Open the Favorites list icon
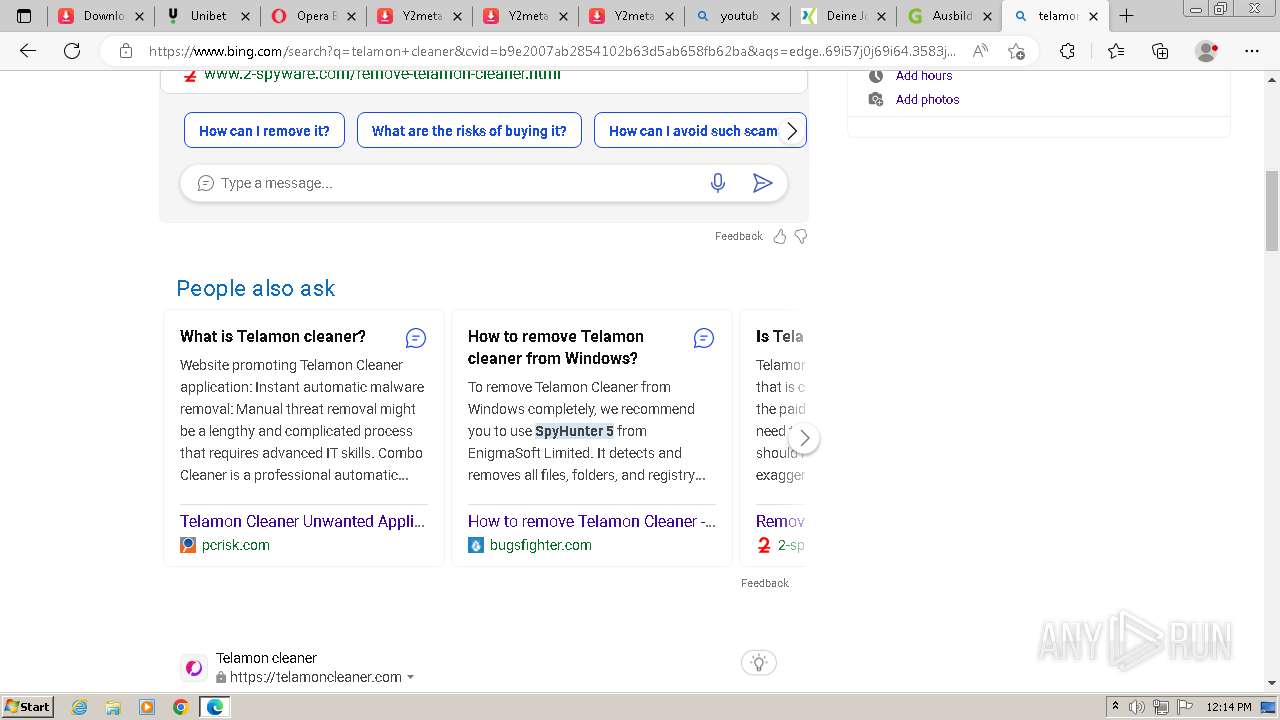Viewport: 1280px width, 720px height. tap(1116, 51)
